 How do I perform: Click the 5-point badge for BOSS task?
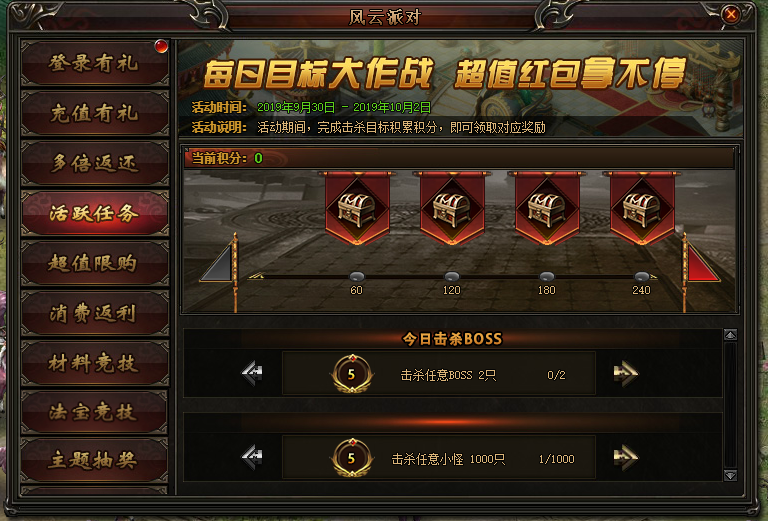coord(352,374)
